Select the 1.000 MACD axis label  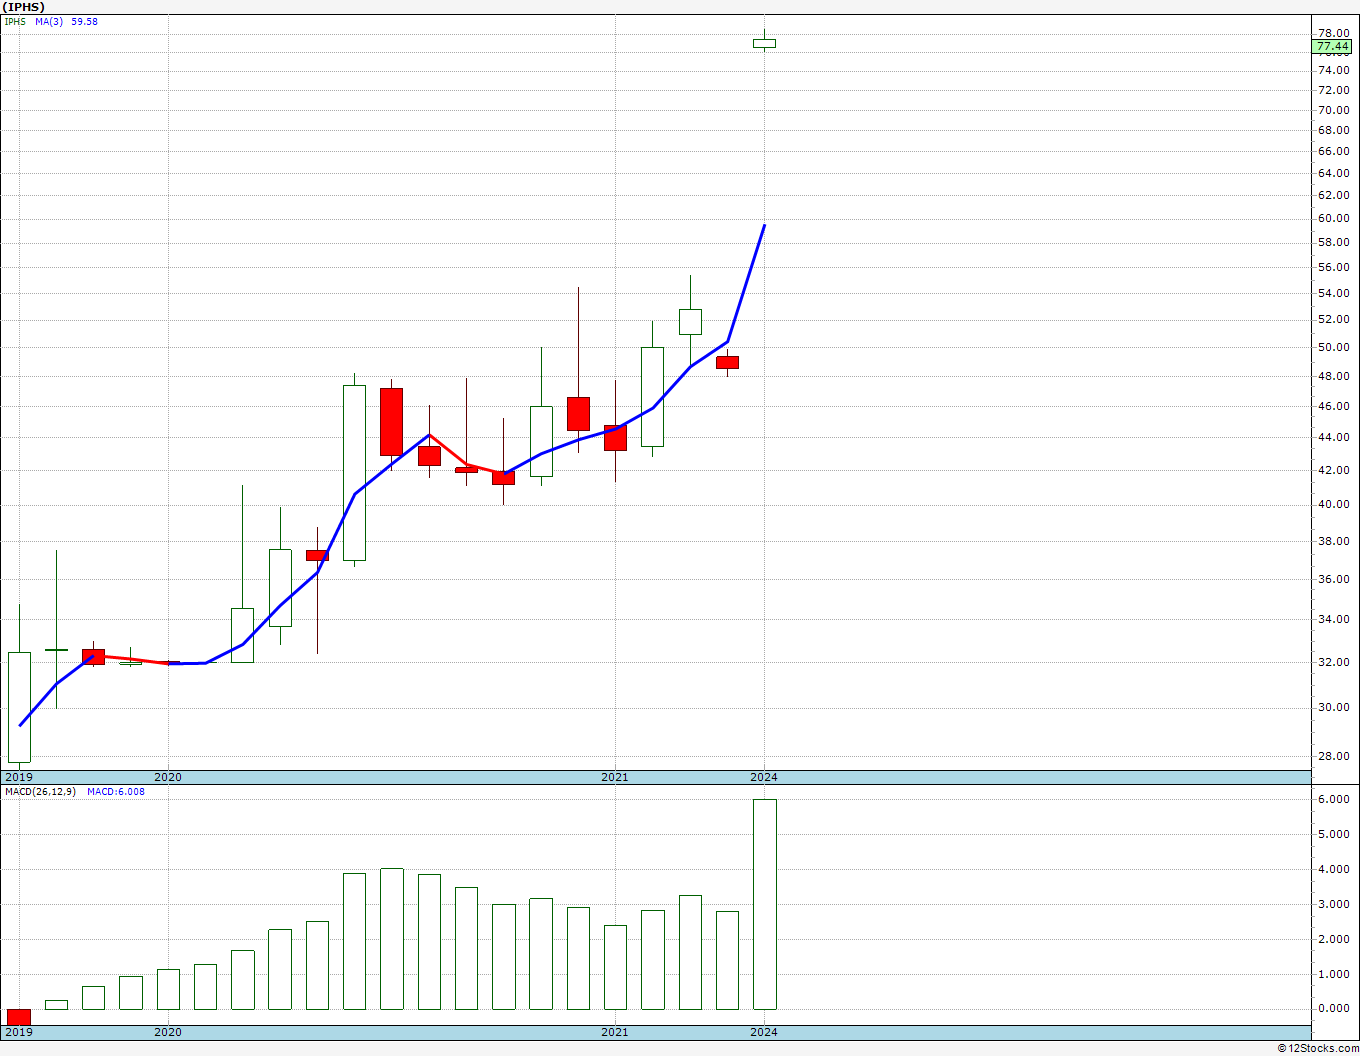click(x=1333, y=974)
